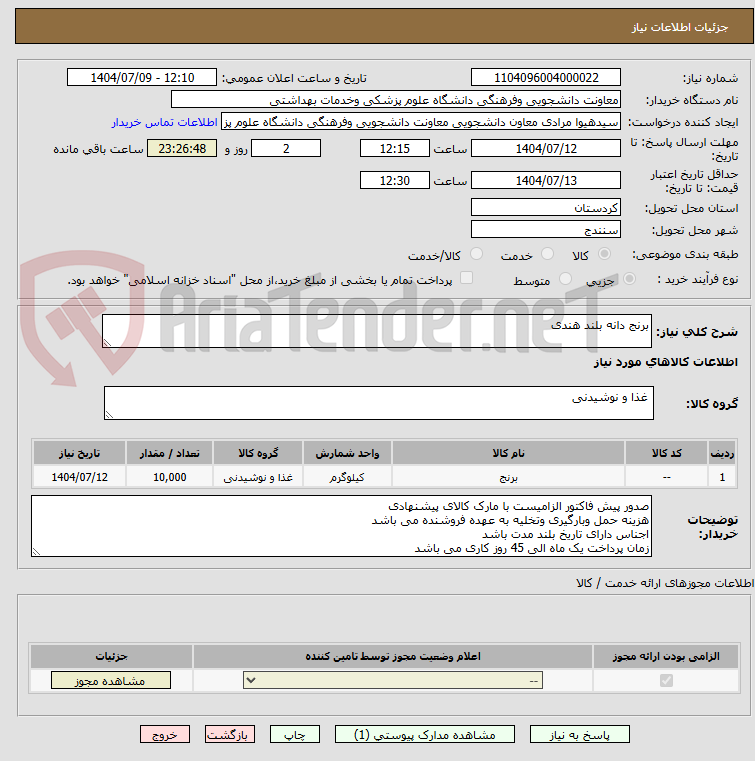Click the city field سنندج
The width and height of the screenshot is (755, 761).
pyautogui.click(x=546, y=230)
